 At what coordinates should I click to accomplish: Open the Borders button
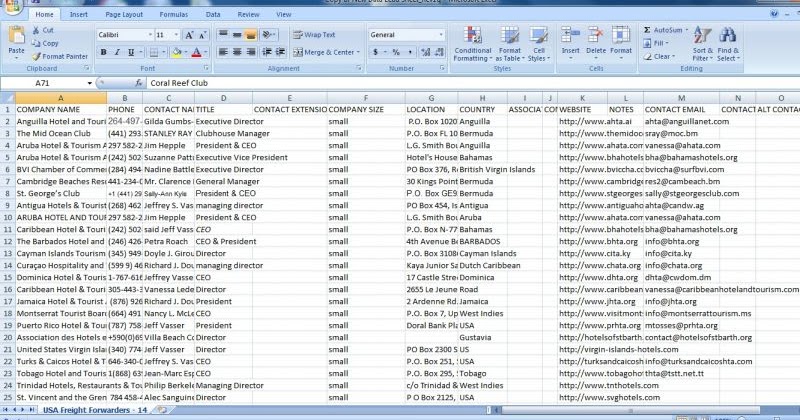tap(154, 52)
